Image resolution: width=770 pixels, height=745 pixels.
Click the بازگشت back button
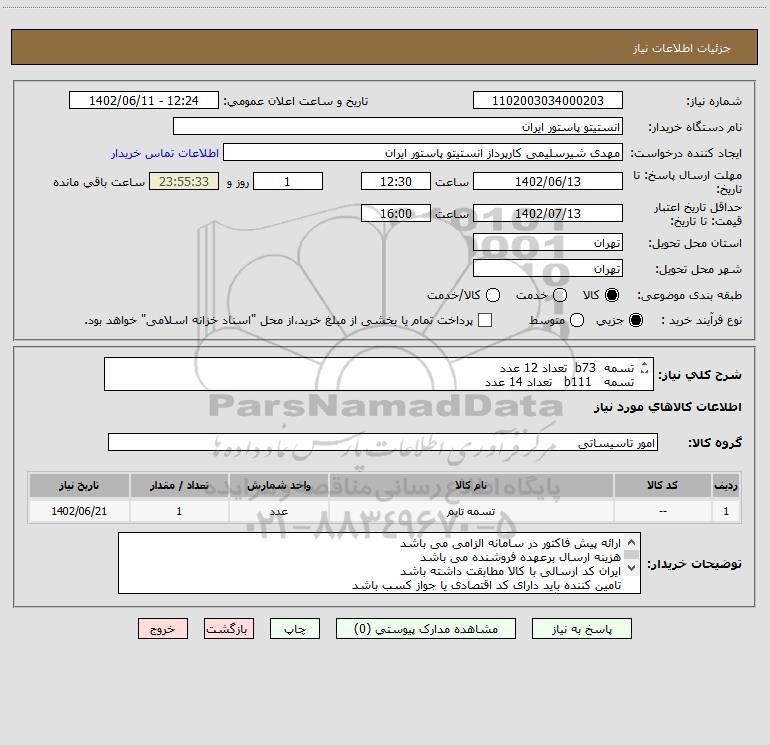(229, 629)
